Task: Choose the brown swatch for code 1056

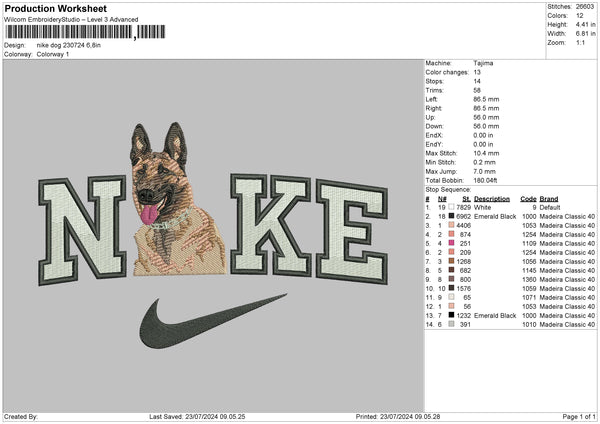Action: tap(451, 261)
